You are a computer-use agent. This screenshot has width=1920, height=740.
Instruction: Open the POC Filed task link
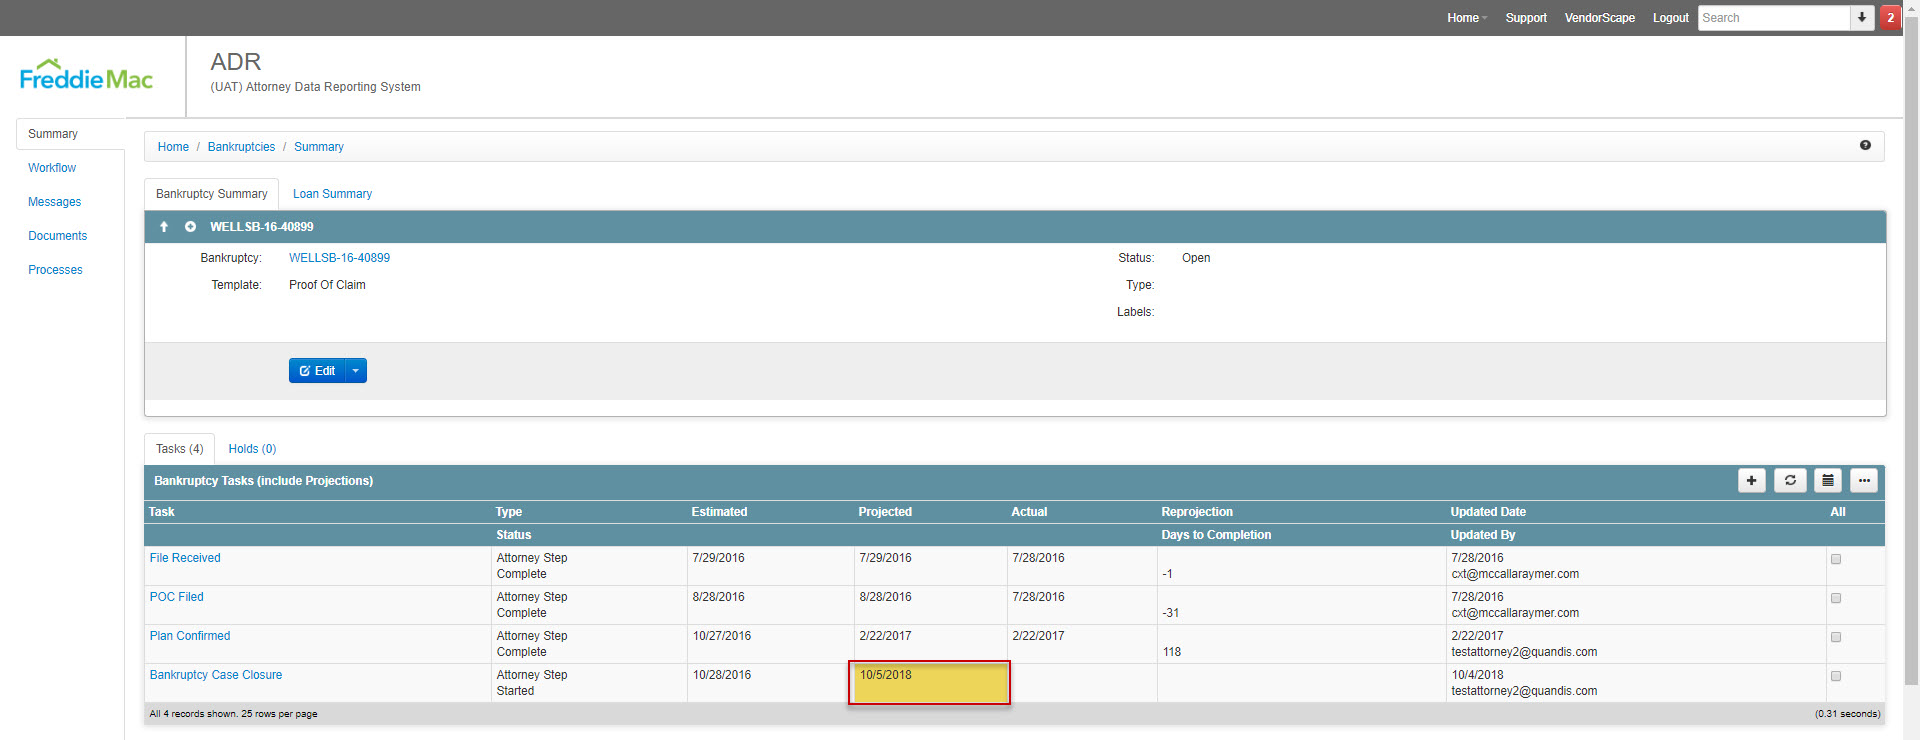pyautogui.click(x=177, y=597)
